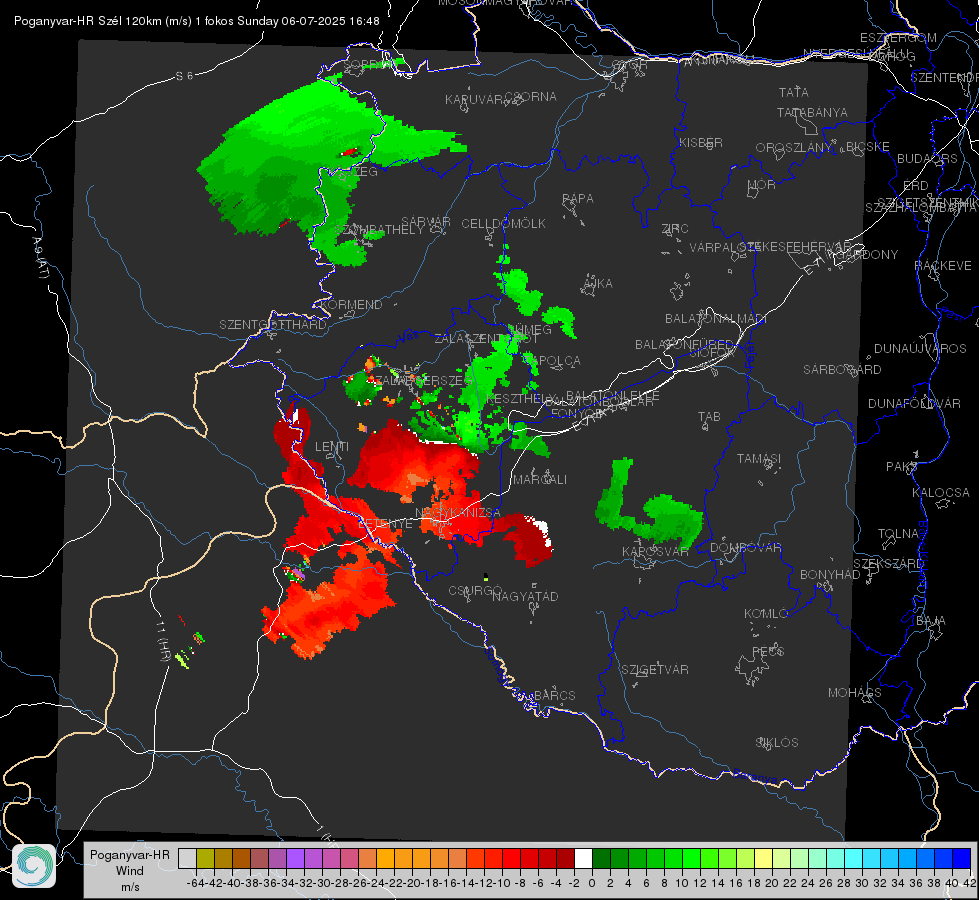Image resolution: width=979 pixels, height=900 pixels.
Task: Click the BARCS city label
Action: coord(555,695)
